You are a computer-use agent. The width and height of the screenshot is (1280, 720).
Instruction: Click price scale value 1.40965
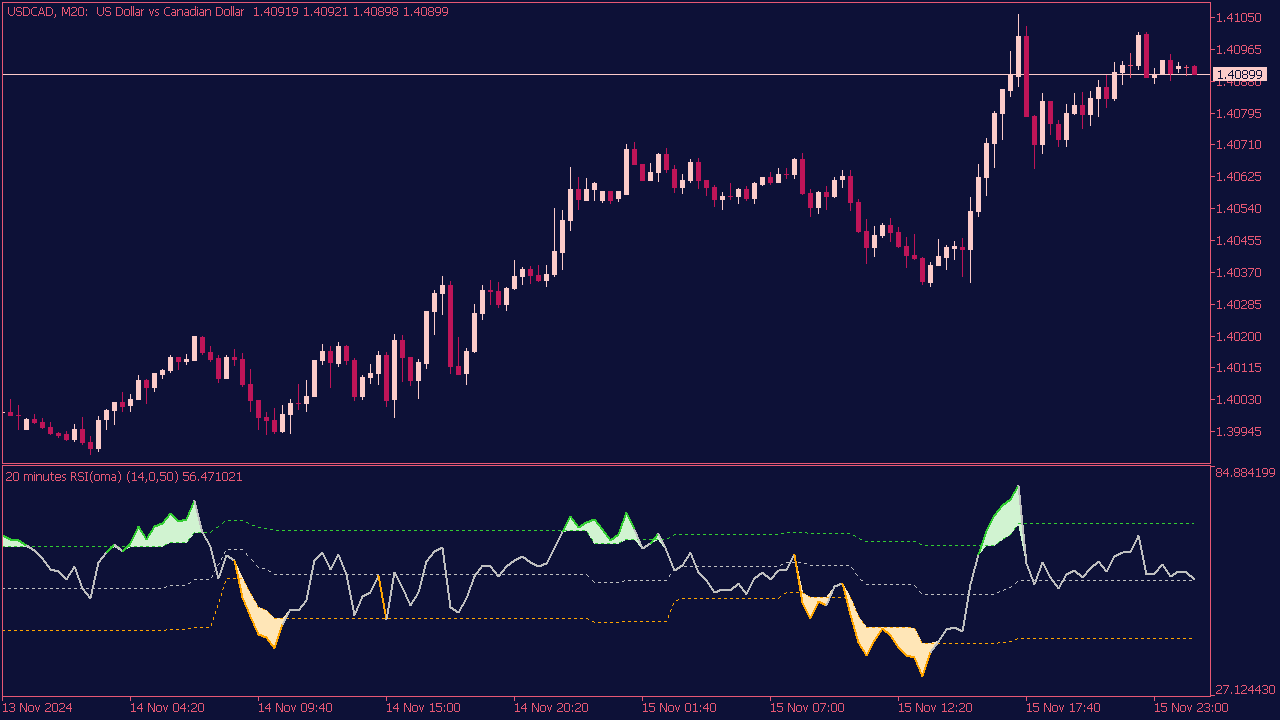click(x=1237, y=49)
